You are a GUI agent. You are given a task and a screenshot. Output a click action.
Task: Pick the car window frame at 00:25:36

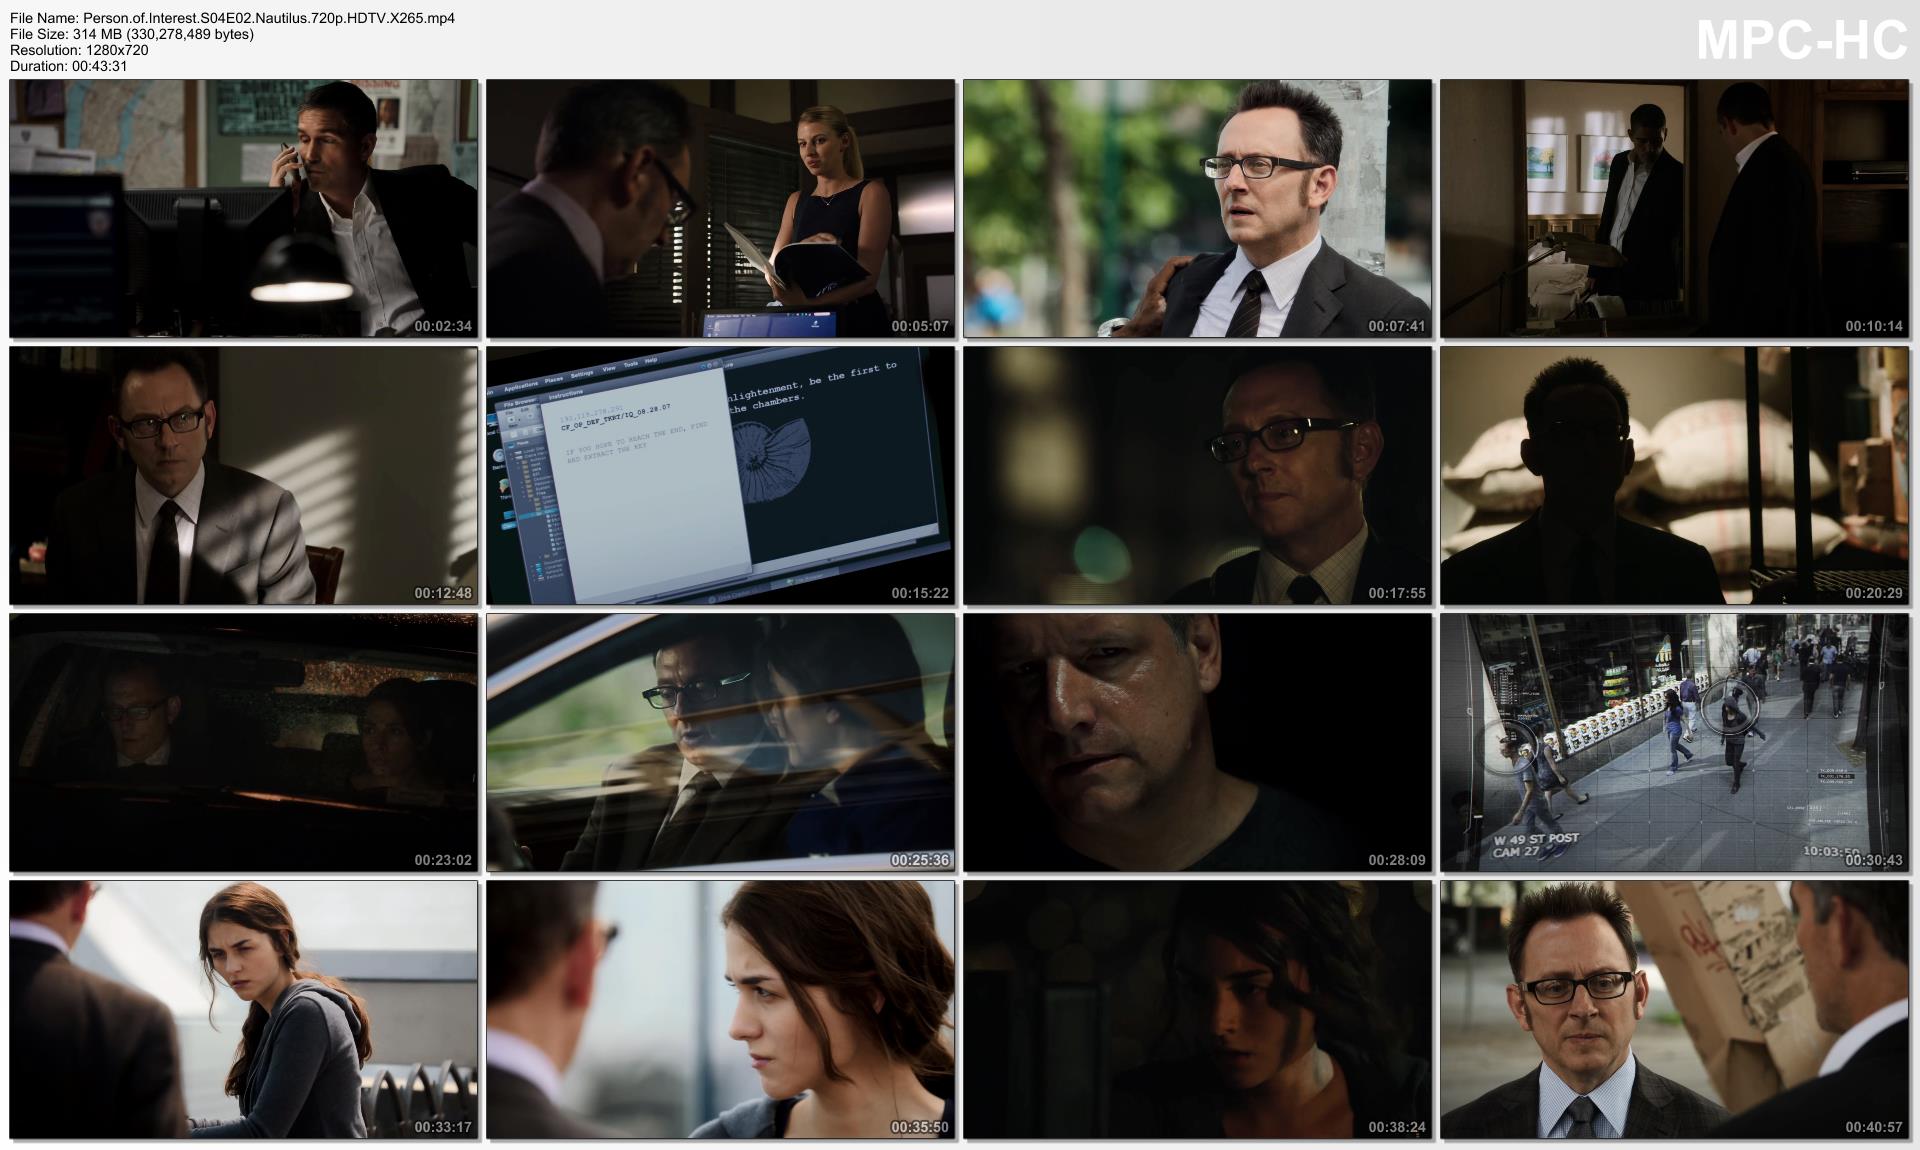point(720,742)
